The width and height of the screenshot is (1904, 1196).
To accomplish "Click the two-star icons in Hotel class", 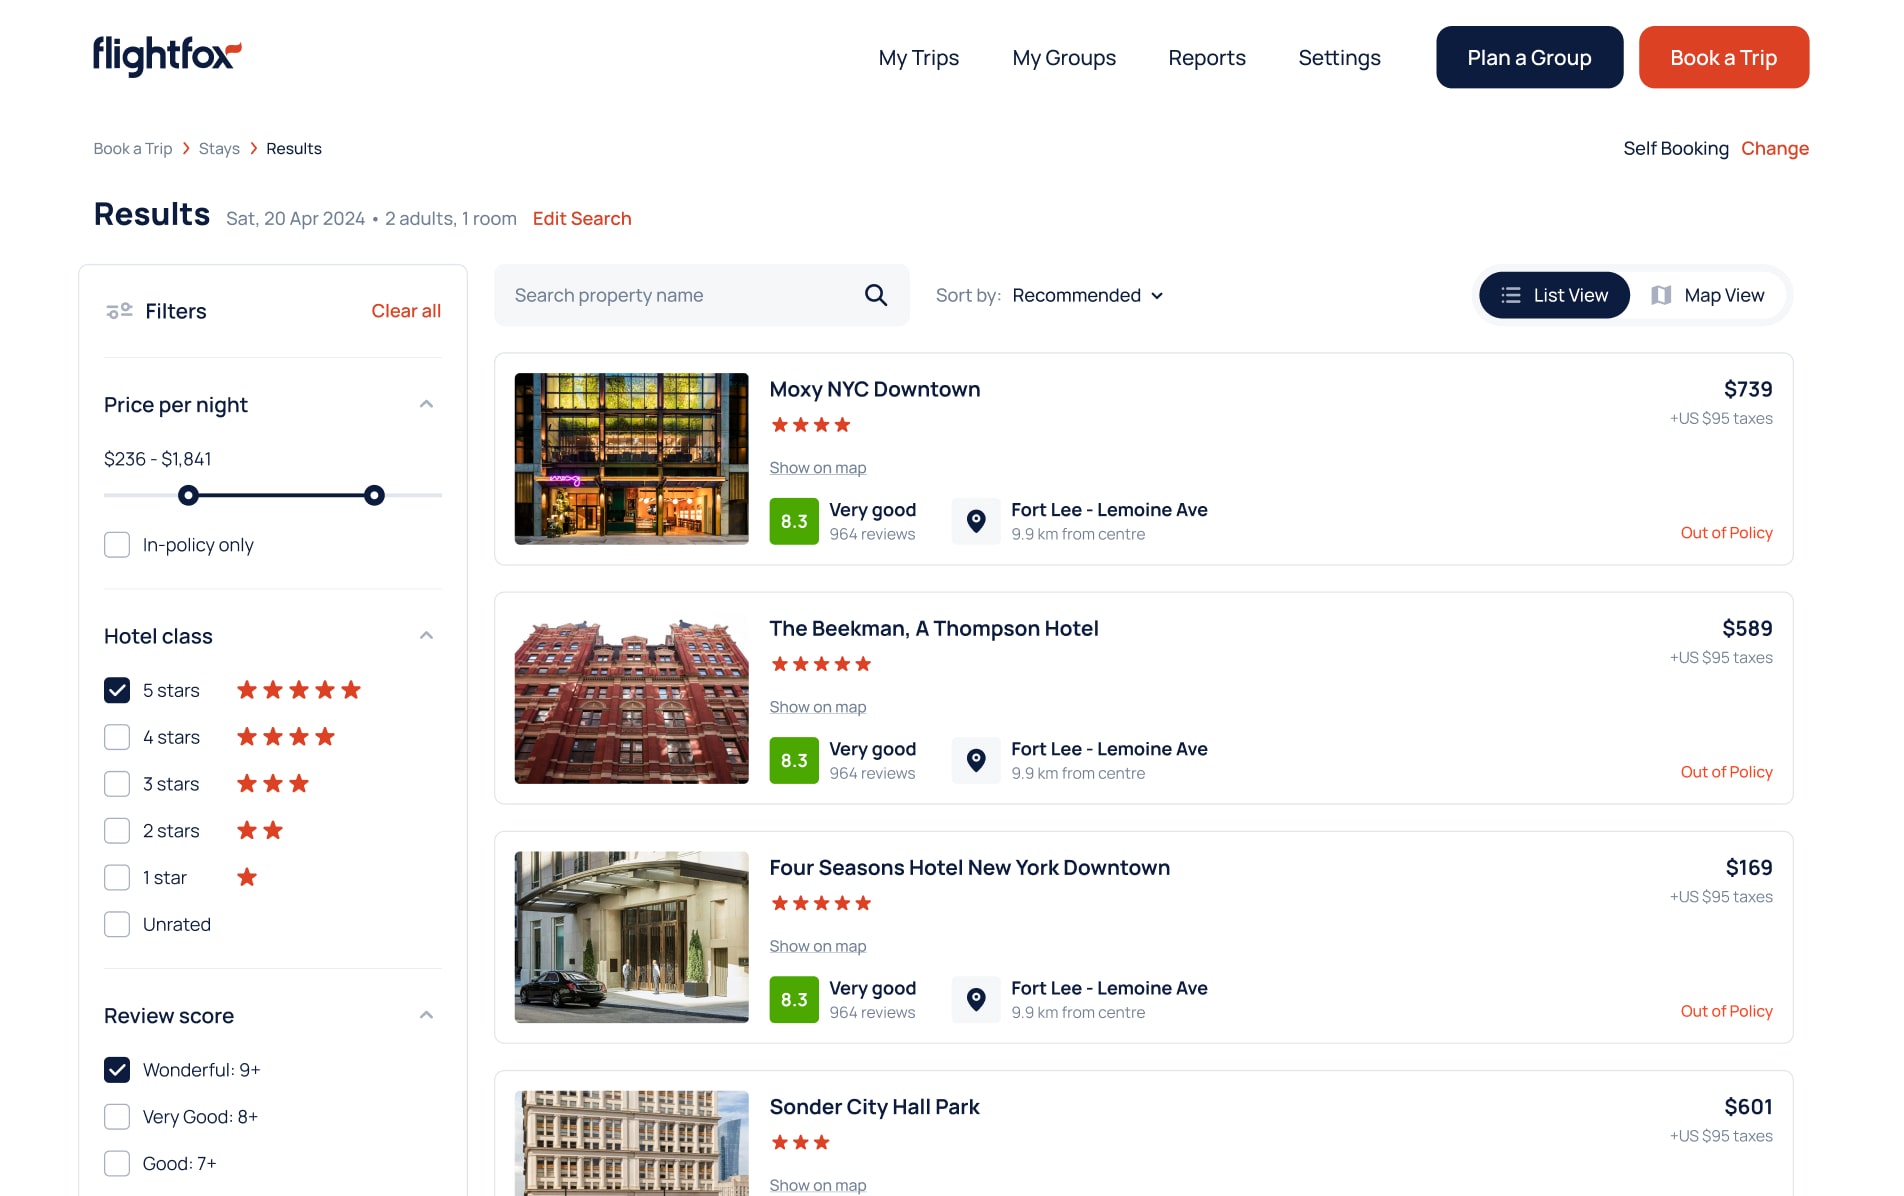I will pyautogui.click(x=260, y=831).
